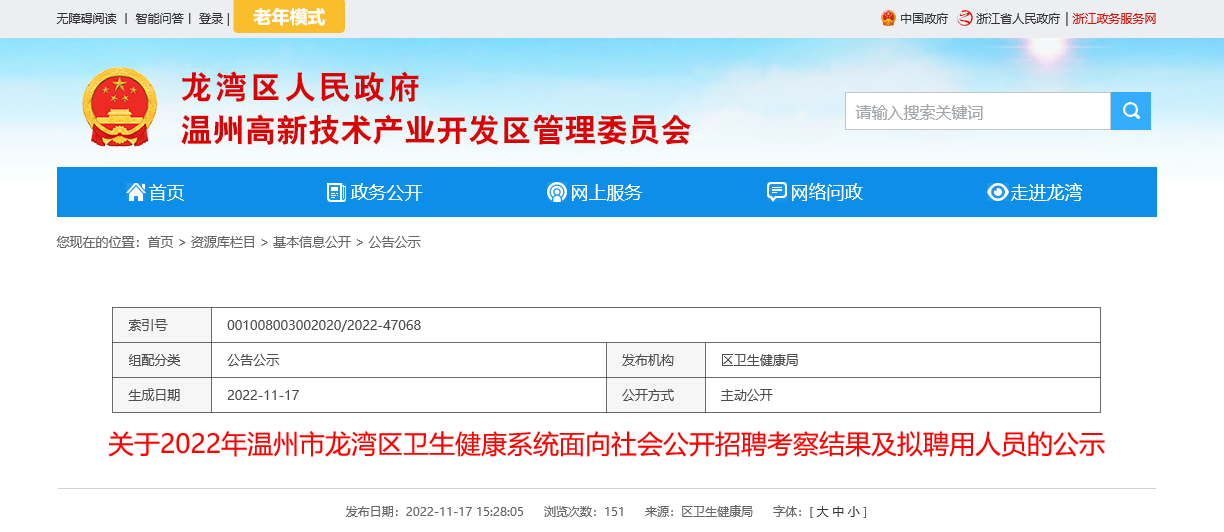Open the 走进龙湾 navigation menu
This screenshot has width=1224, height=532.
(1036, 192)
